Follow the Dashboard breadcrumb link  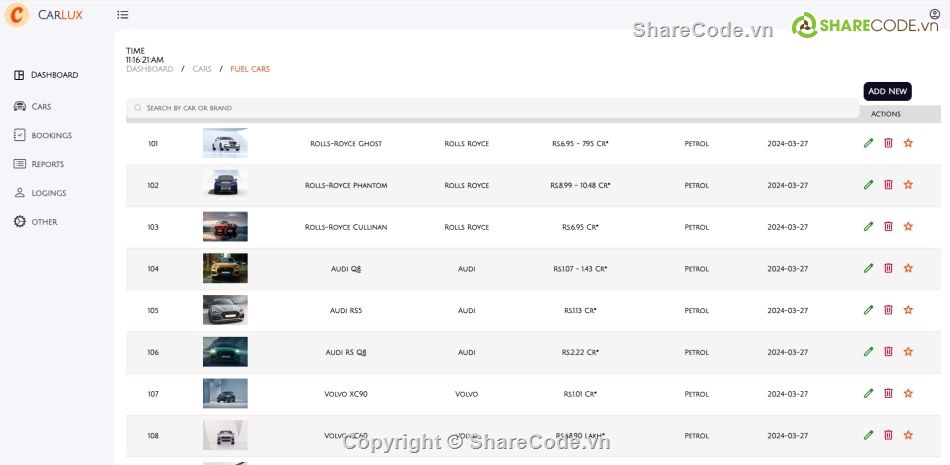click(x=150, y=69)
